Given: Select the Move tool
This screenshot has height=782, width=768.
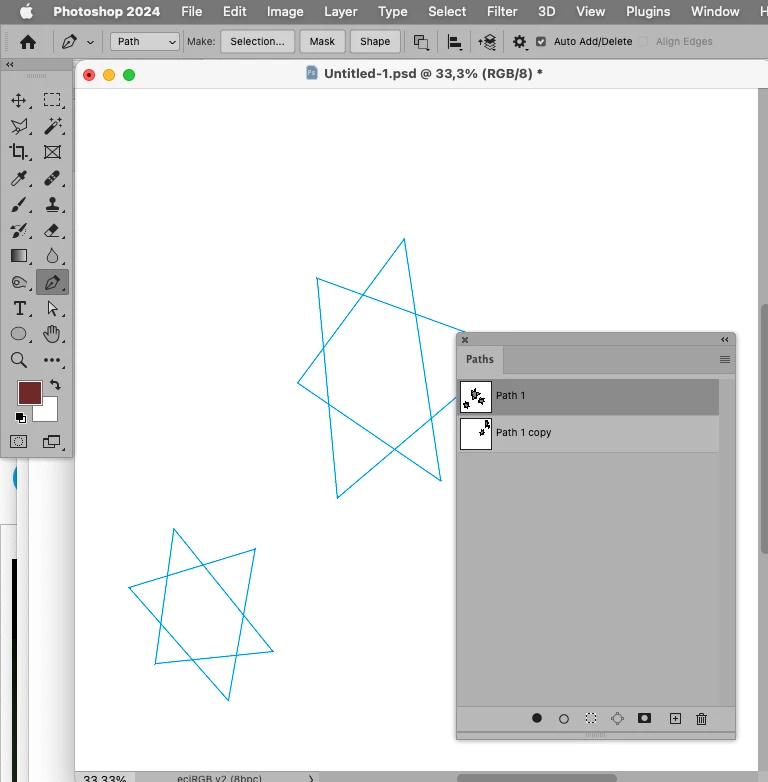Looking at the screenshot, I should tap(19, 100).
